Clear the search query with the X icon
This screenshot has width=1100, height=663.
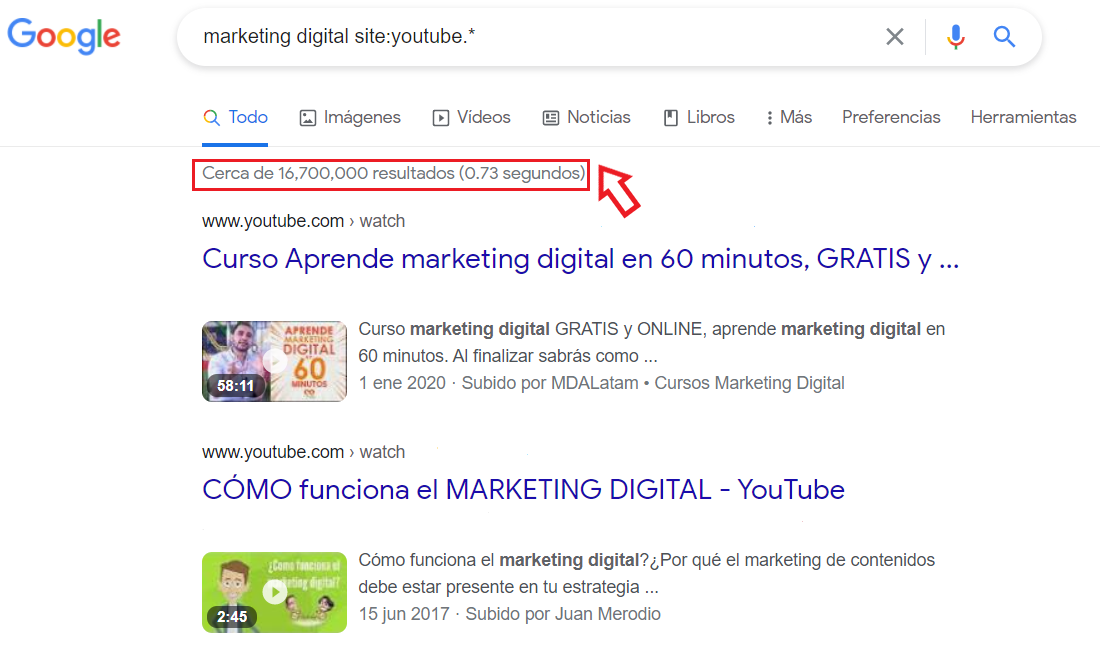895,36
